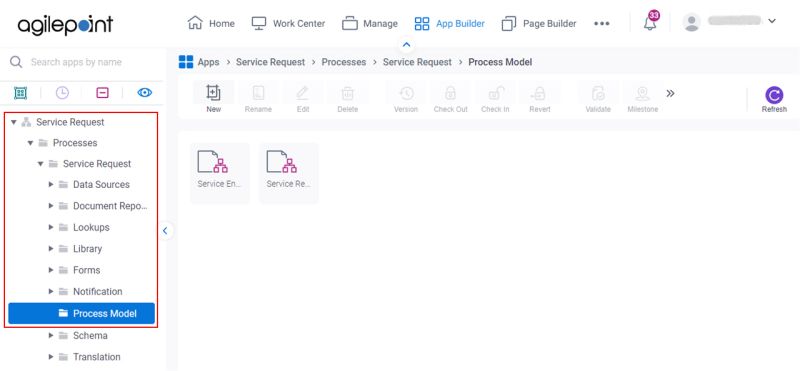Collapse the left sidebar panel arrow
This screenshot has height=371, width=800.
point(165,231)
